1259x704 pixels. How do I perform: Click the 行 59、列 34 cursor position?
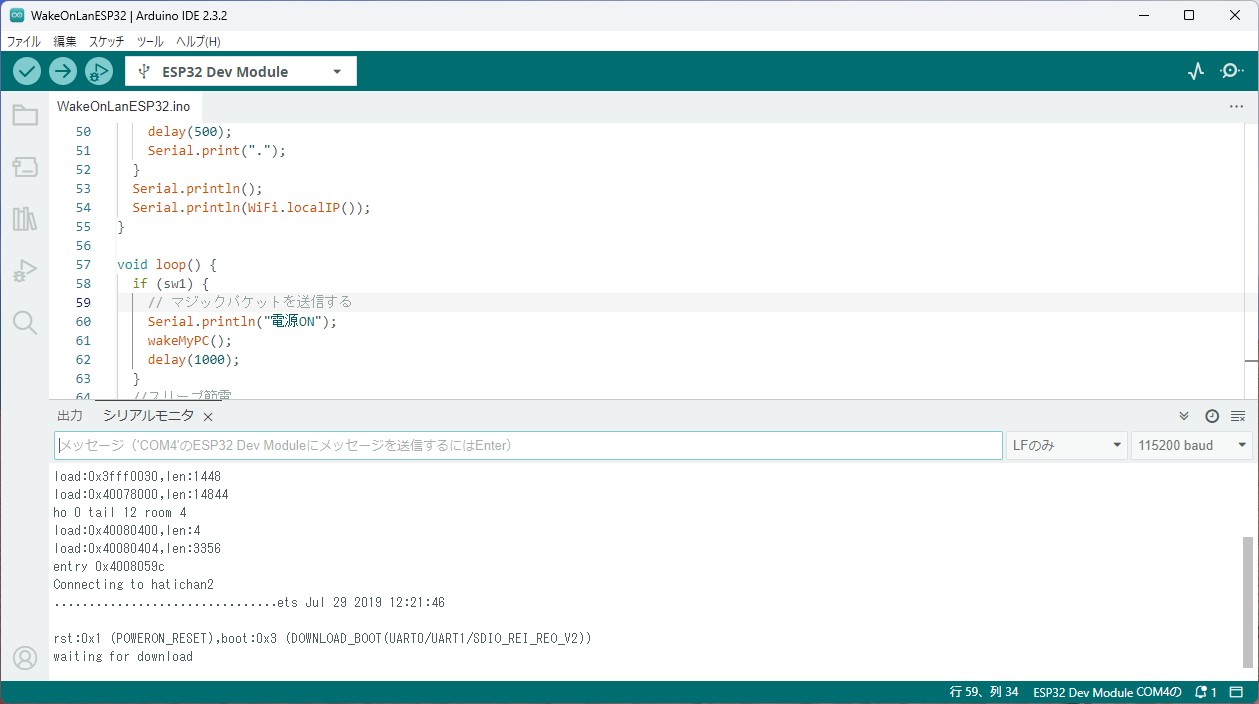tap(984, 692)
